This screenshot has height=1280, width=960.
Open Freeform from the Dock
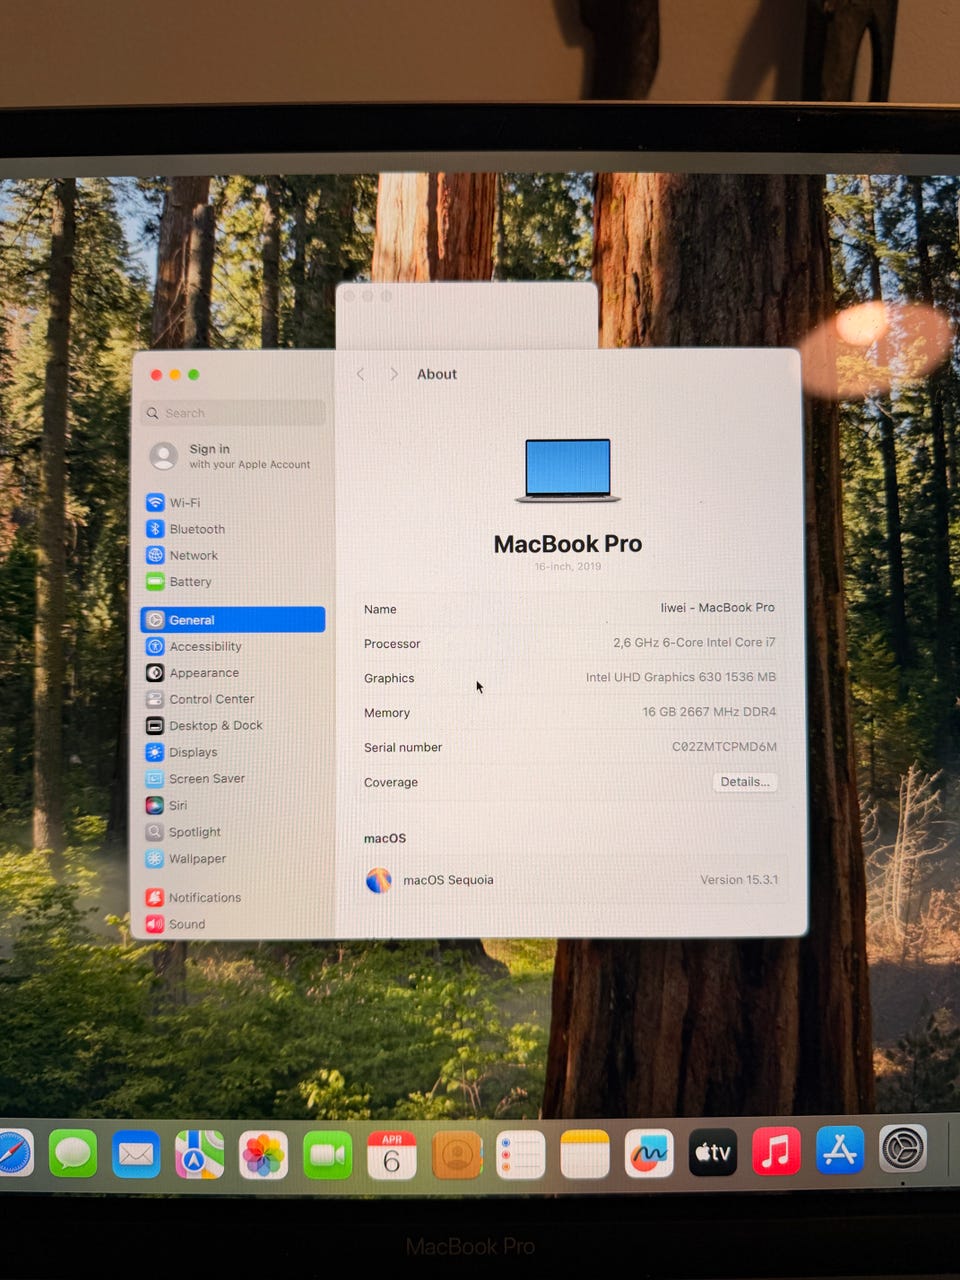click(649, 1154)
